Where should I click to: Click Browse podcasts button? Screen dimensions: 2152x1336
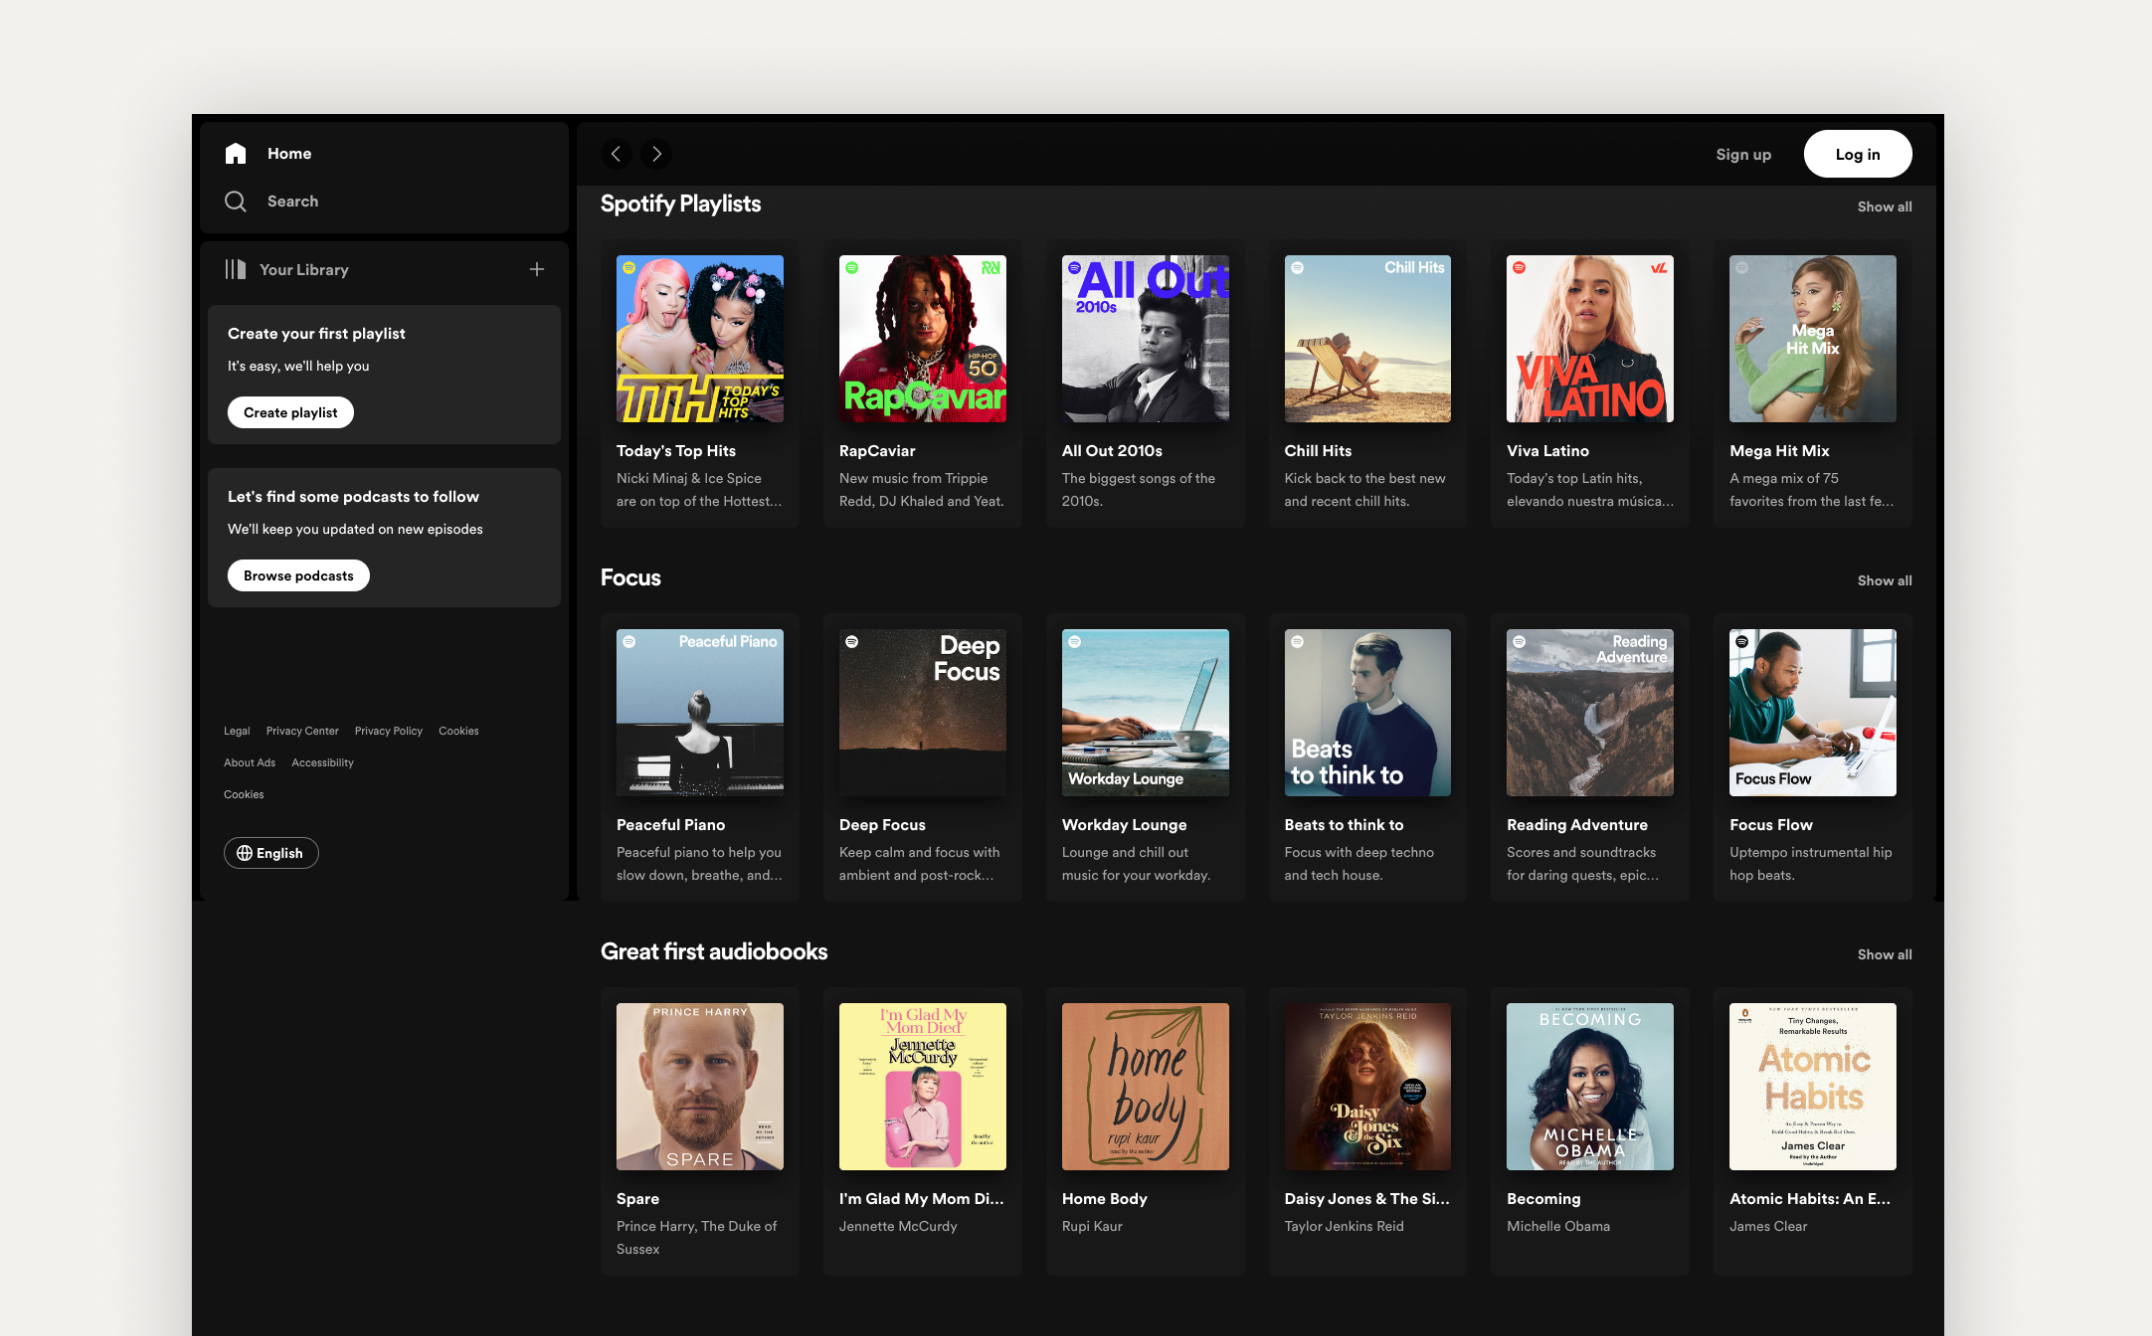tap(297, 576)
